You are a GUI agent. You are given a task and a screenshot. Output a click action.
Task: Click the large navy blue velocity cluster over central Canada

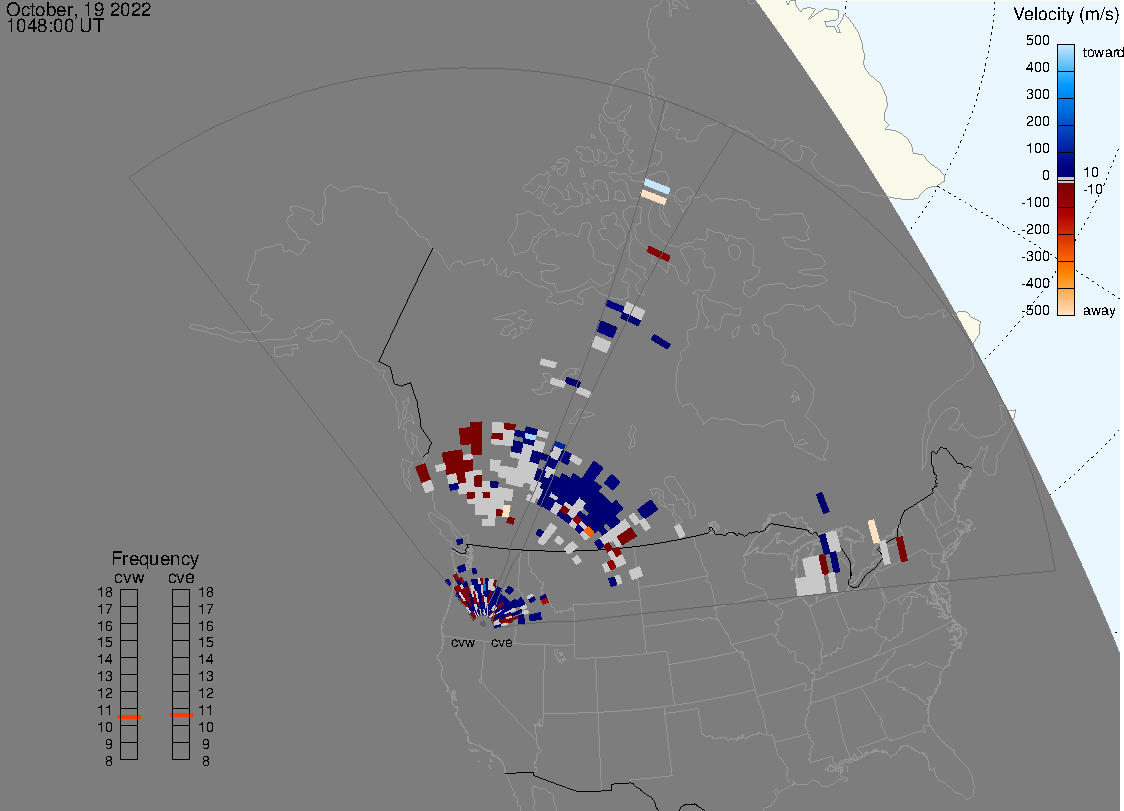584,495
